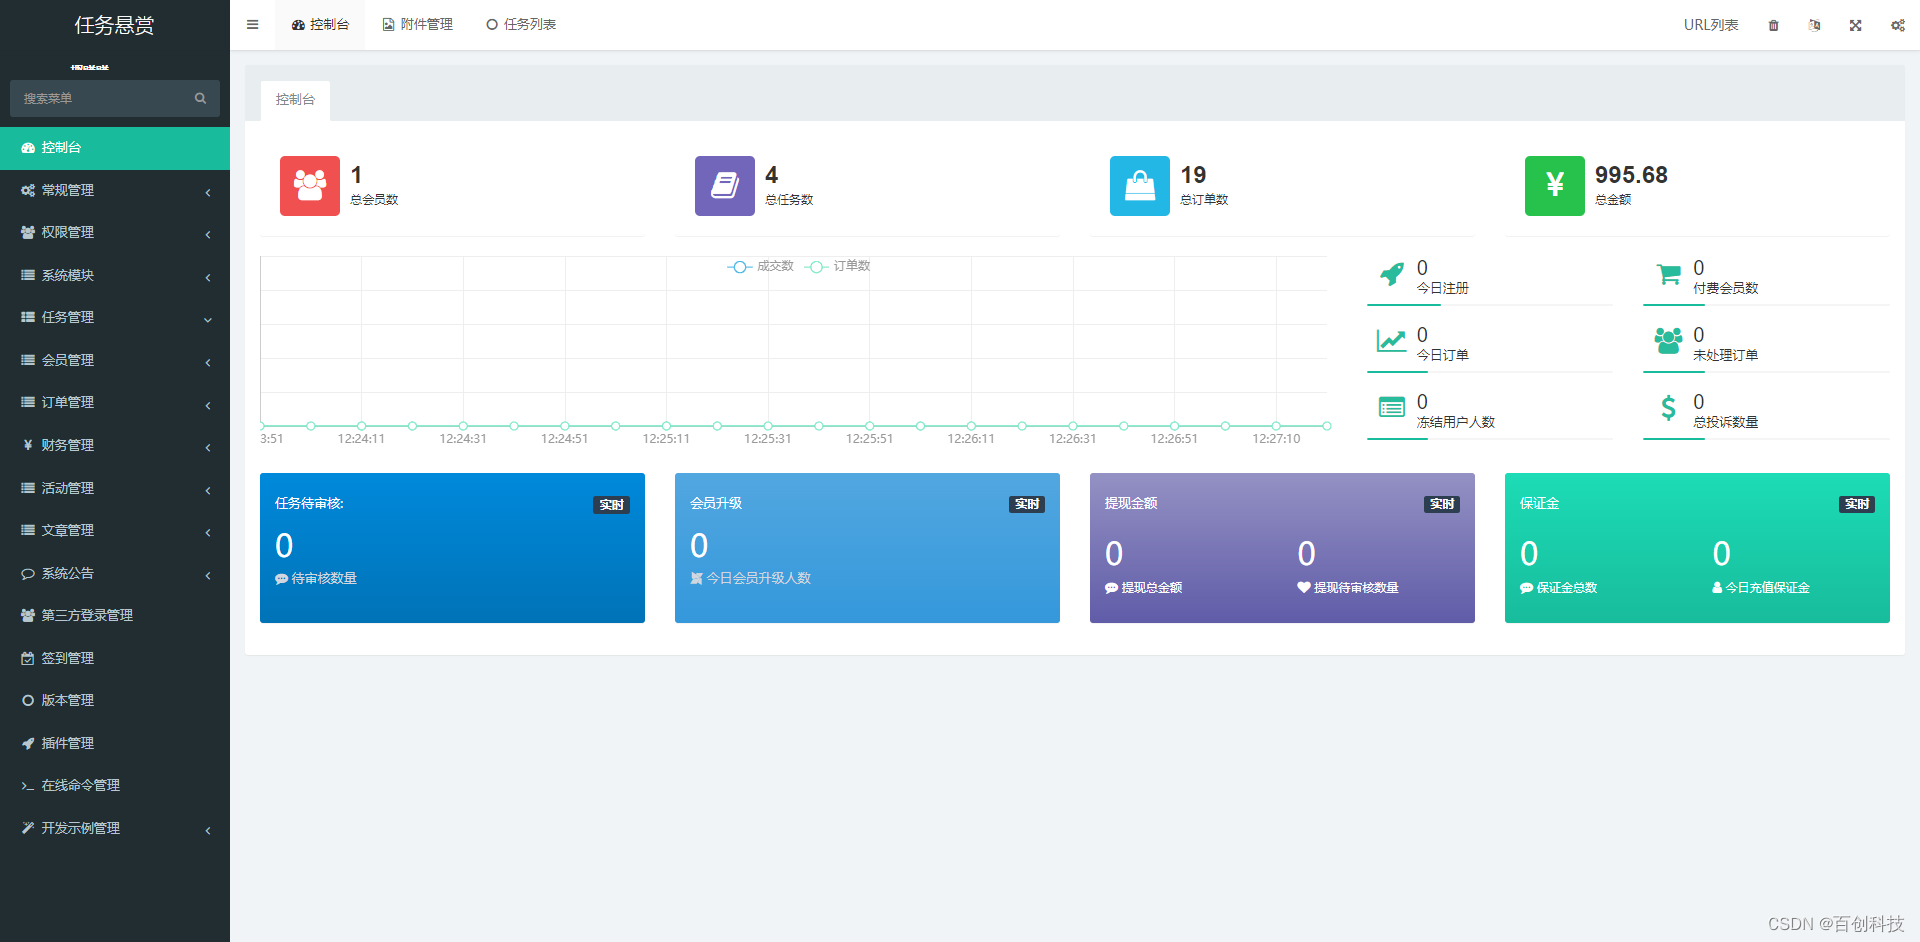Click the 19 total orders value

pyautogui.click(x=1193, y=175)
